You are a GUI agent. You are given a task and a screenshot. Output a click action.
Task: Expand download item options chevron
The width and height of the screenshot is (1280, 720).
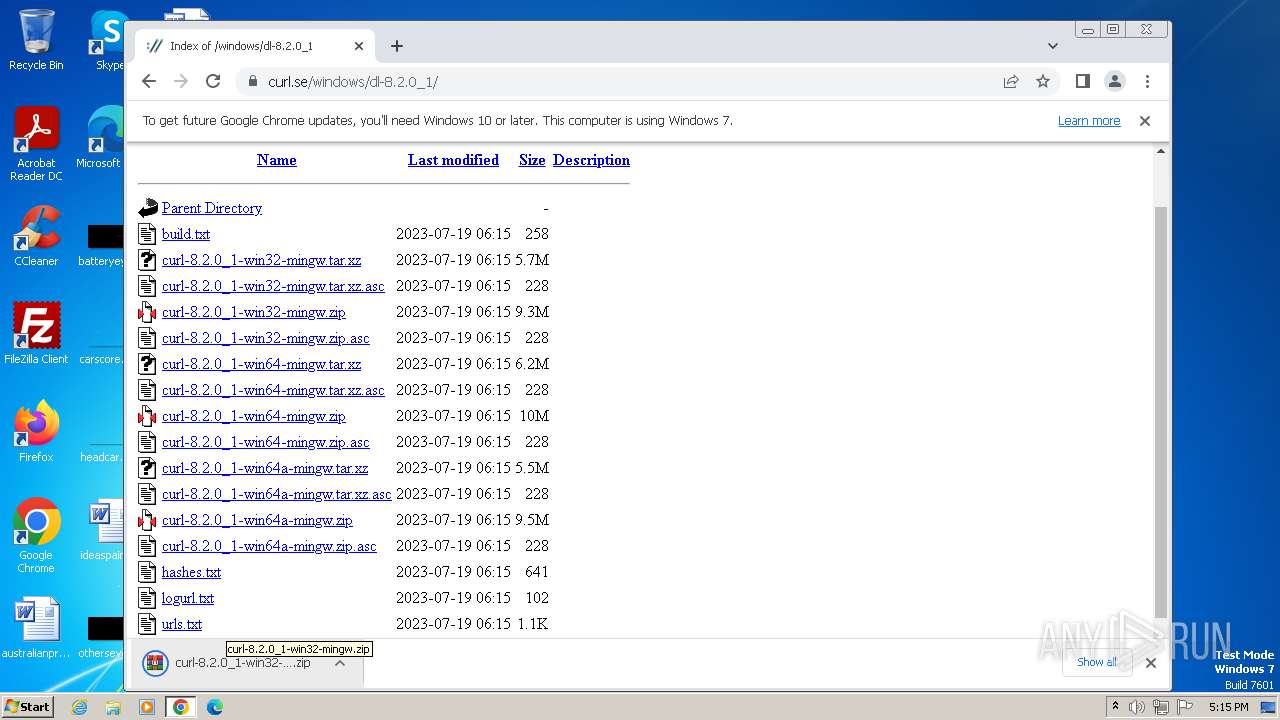click(x=340, y=662)
